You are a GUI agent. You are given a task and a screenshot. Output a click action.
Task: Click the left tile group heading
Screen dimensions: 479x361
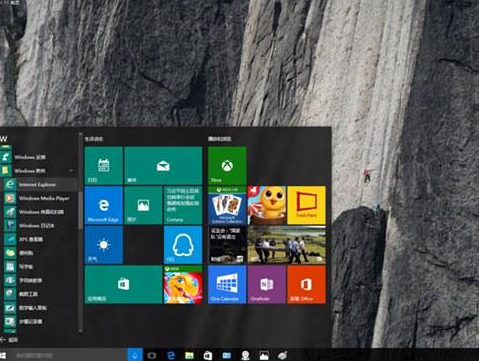tap(94, 139)
